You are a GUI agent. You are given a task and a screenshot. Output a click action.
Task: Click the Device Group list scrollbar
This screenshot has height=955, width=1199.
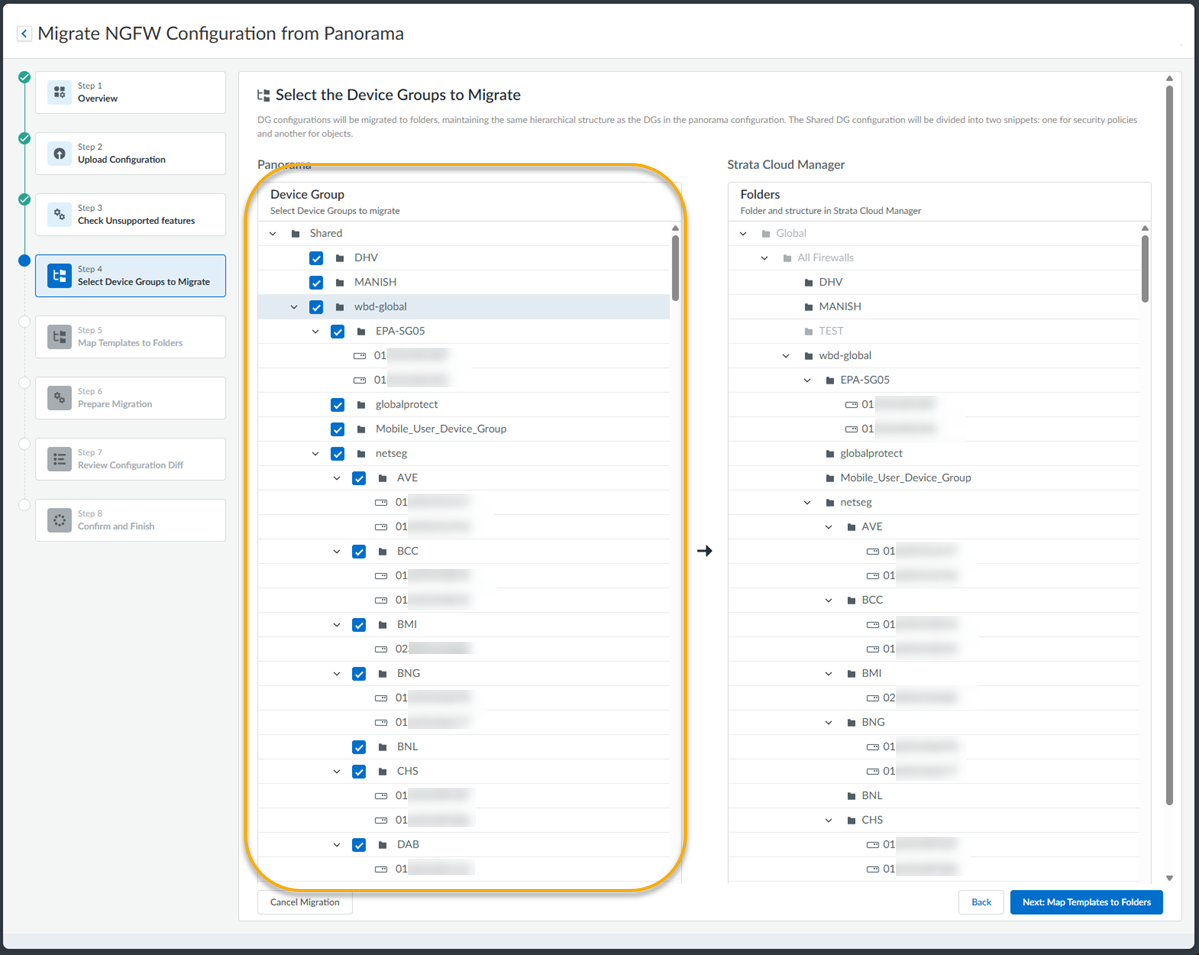[x=676, y=268]
